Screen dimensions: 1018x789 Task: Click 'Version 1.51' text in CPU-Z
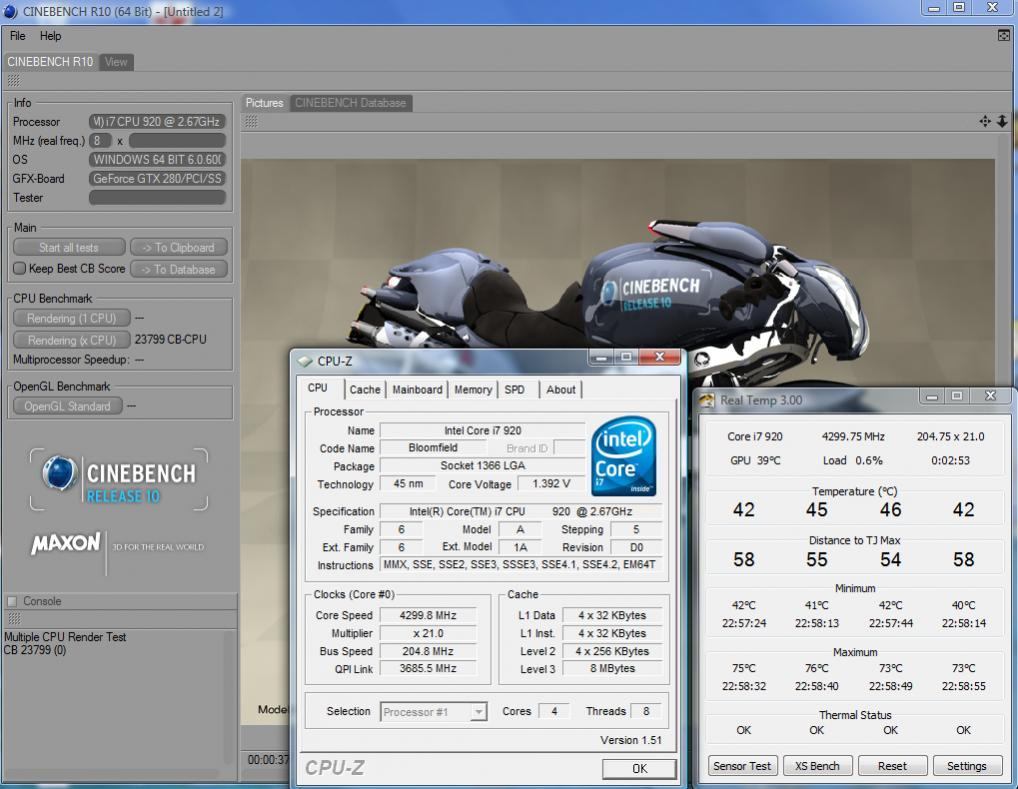631,740
